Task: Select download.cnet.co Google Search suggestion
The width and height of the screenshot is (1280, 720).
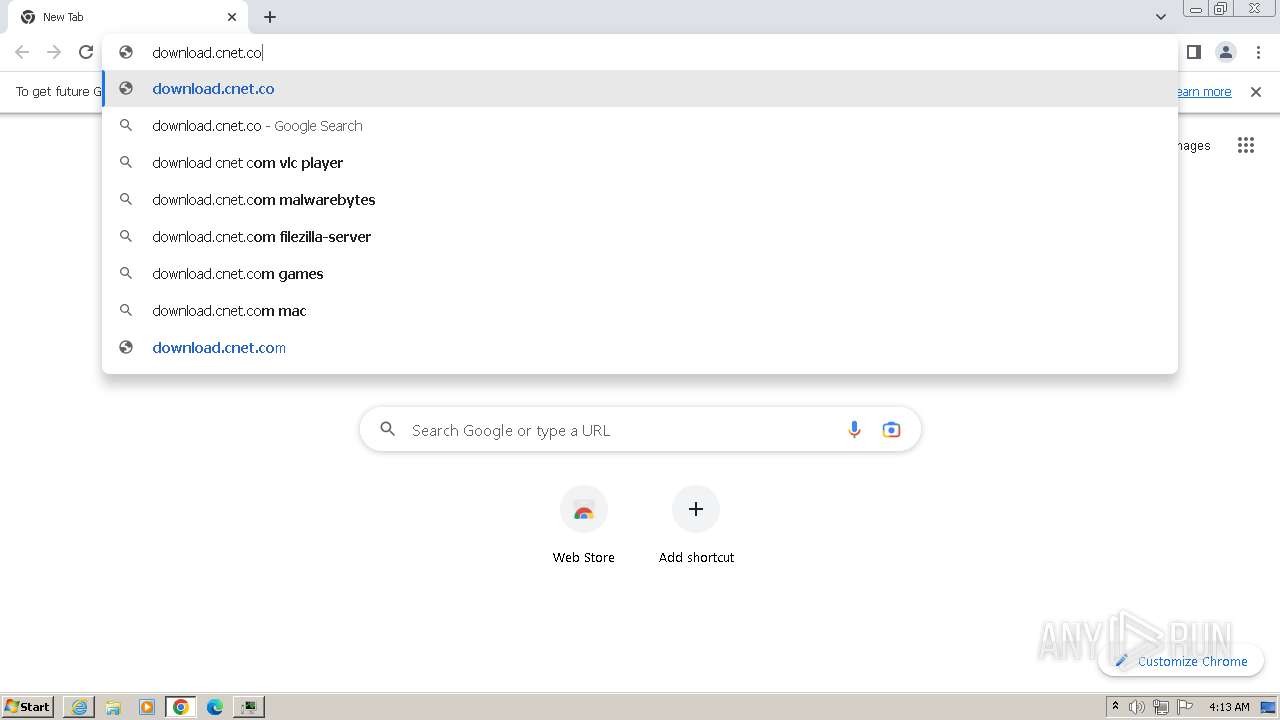Action: pos(640,126)
